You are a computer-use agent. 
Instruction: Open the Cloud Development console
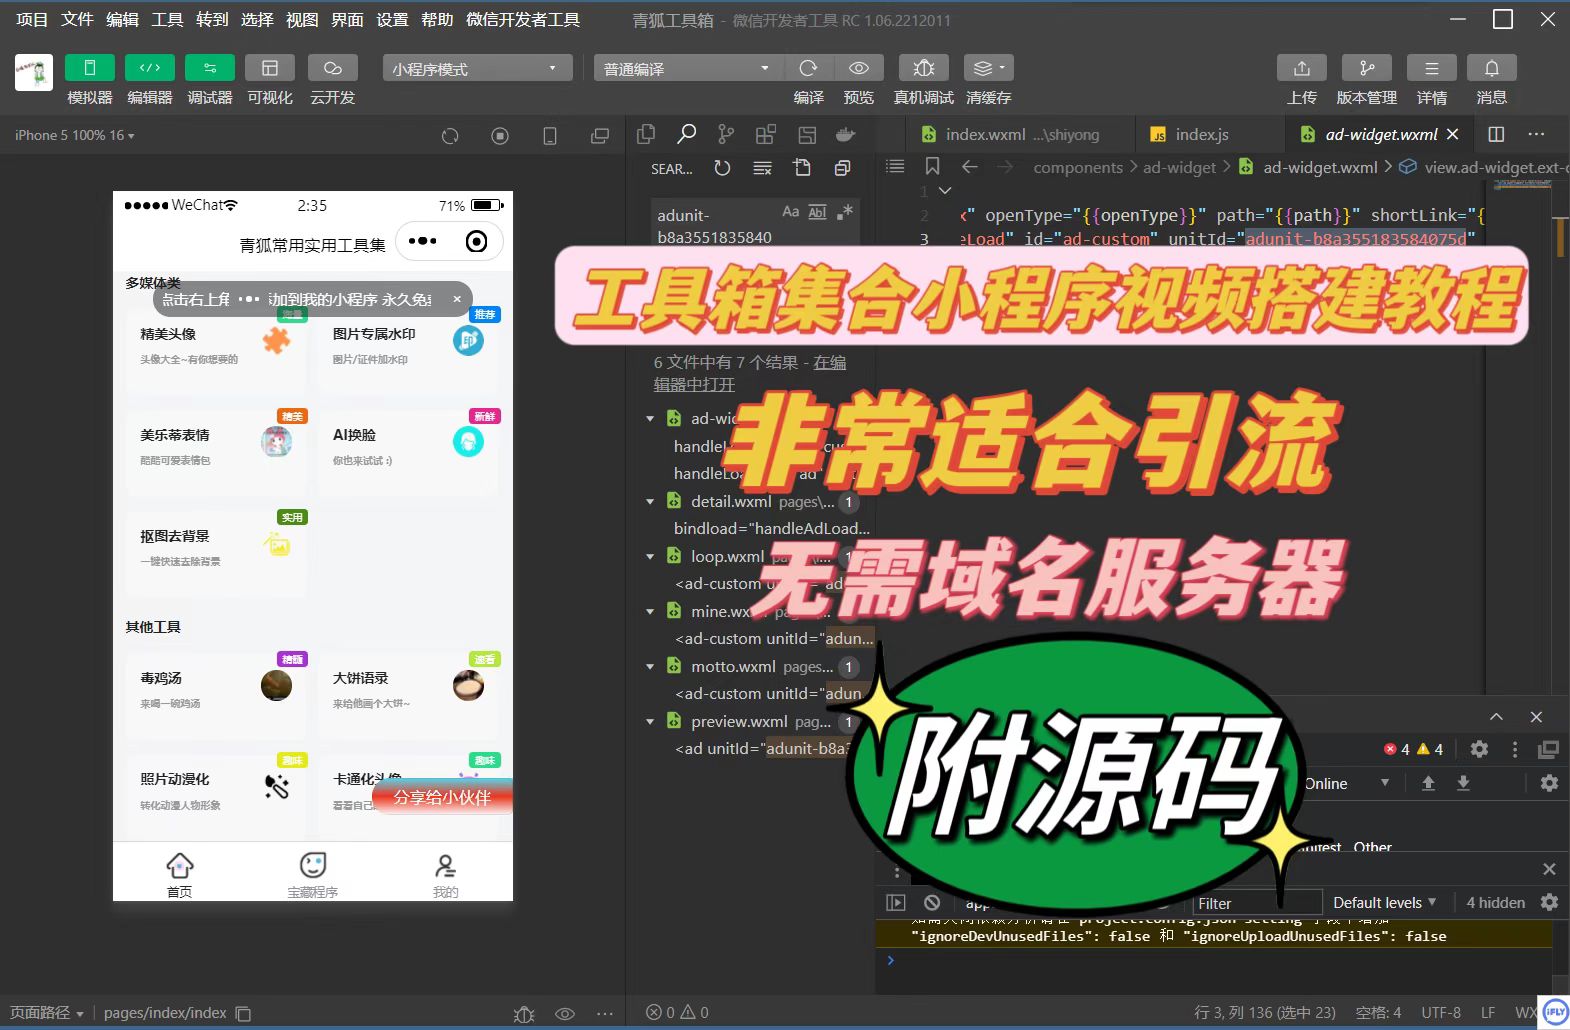333,68
